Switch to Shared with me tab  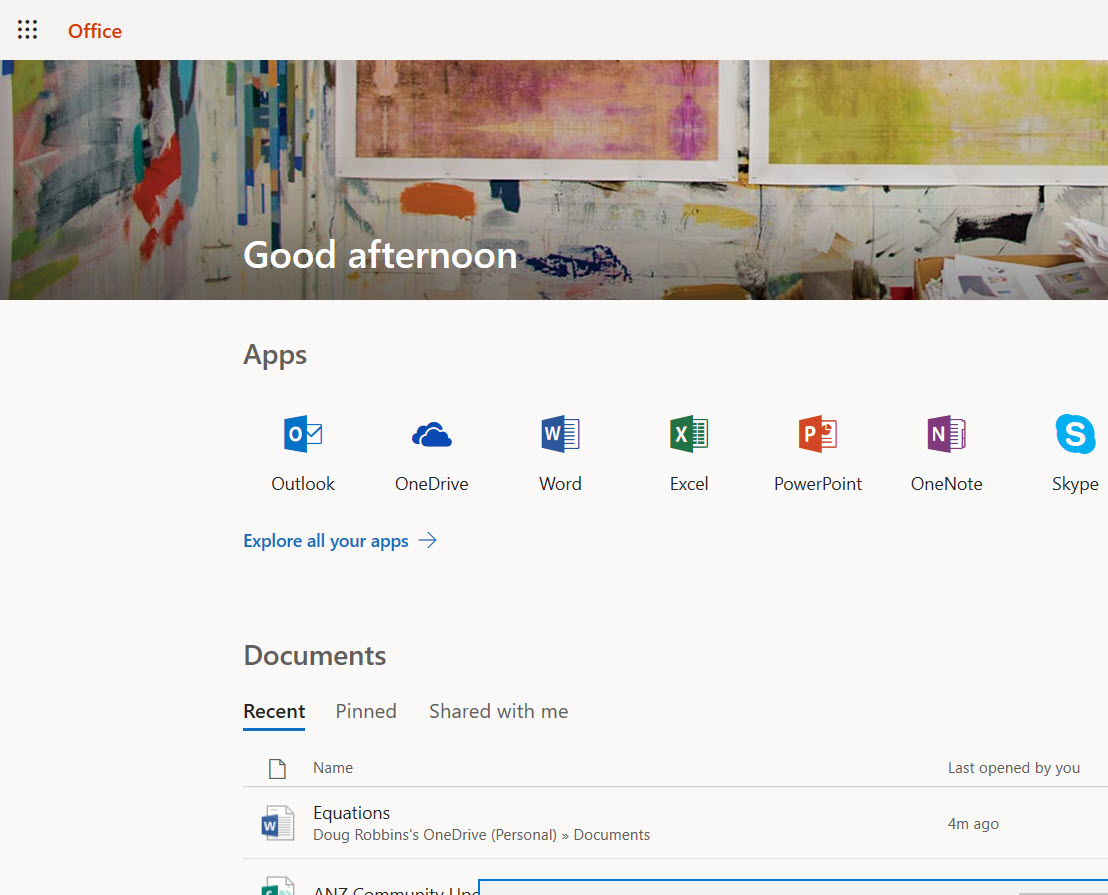pyautogui.click(x=498, y=711)
